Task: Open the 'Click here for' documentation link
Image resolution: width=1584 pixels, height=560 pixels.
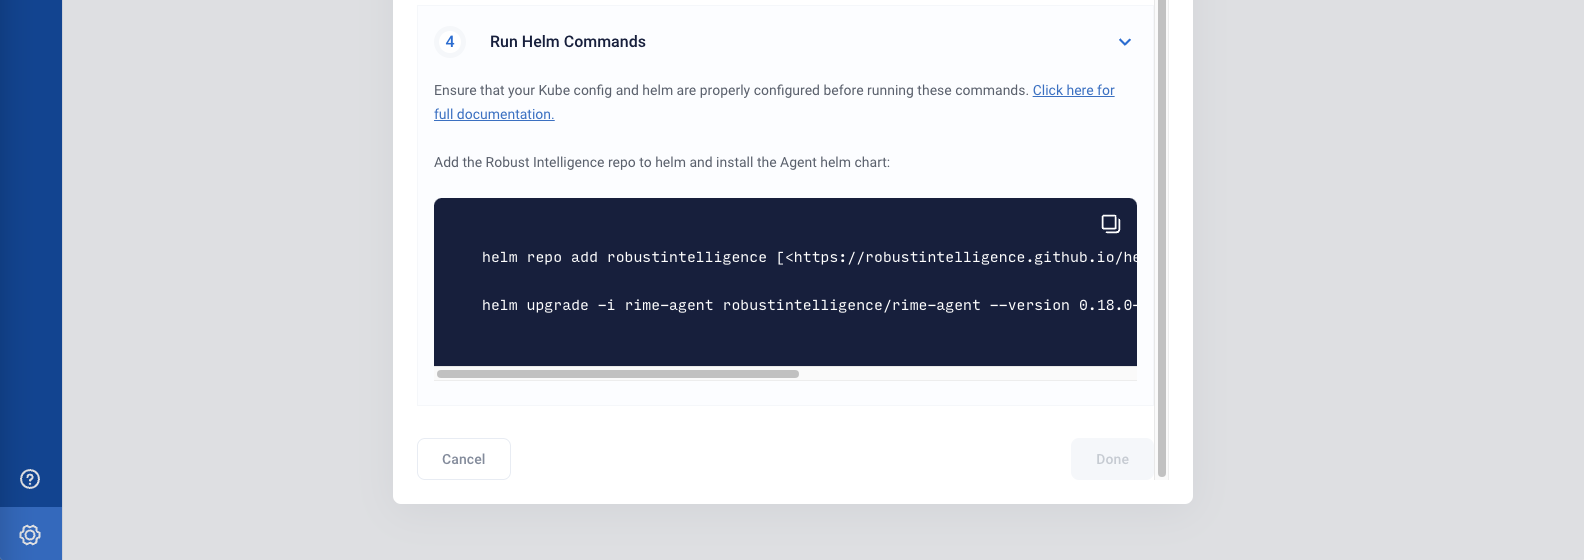Action: tap(1073, 90)
